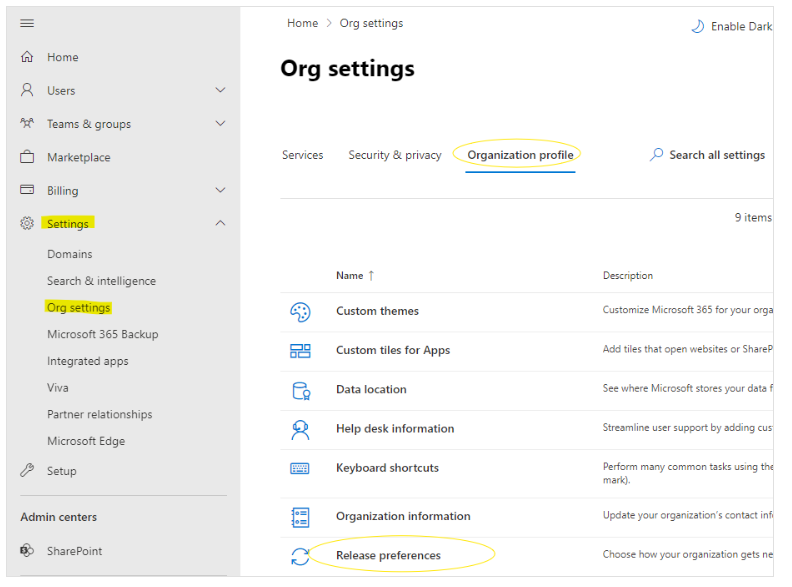
Task: Click the Billing credit card icon
Action: pyautogui.click(x=27, y=190)
